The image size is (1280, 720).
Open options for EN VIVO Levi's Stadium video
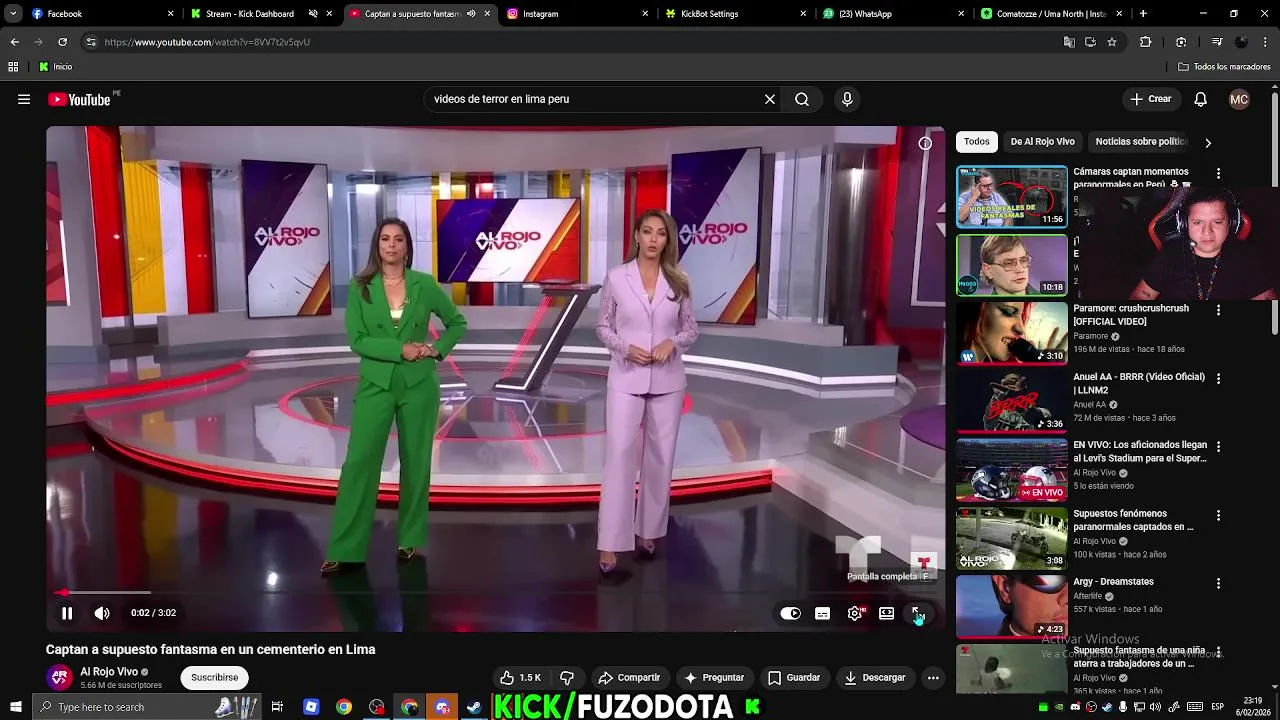[x=1218, y=446]
